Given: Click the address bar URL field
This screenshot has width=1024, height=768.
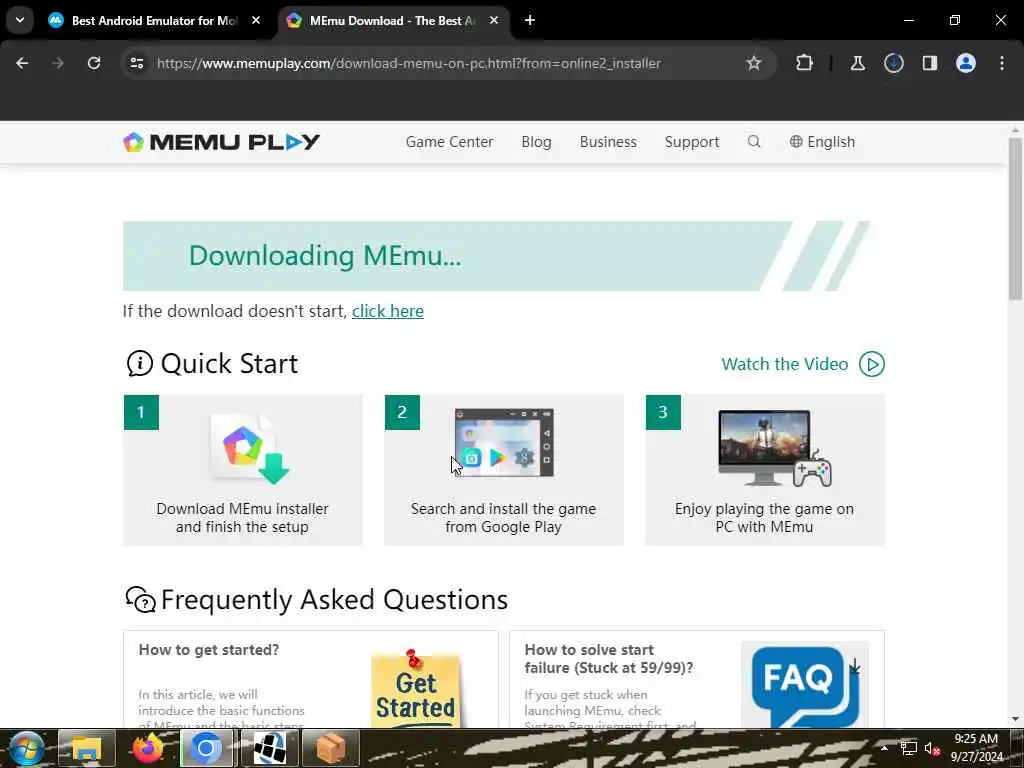Looking at the screenshot, I should click(x=409, y=63).
